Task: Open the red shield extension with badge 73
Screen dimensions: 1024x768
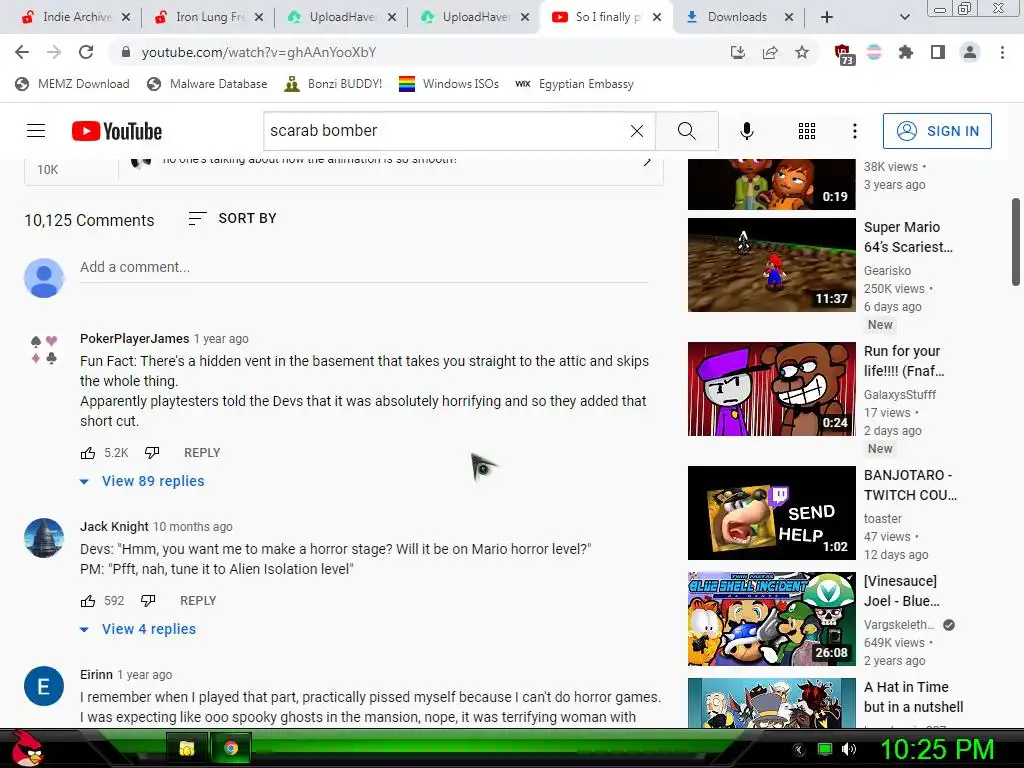Action: click(843, 54)
